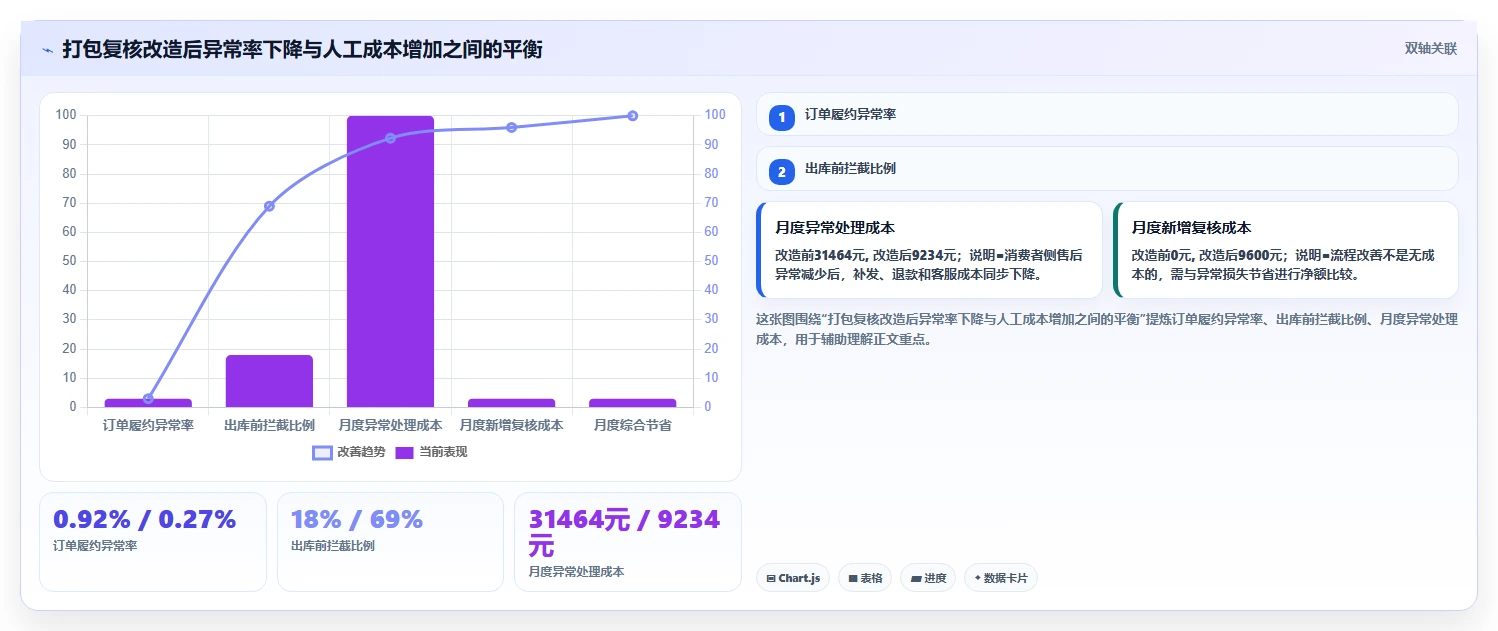Click the 月度新增复核成本 bar
The height and width of the screenshot is (631, 1498).
tap(511, 403)
